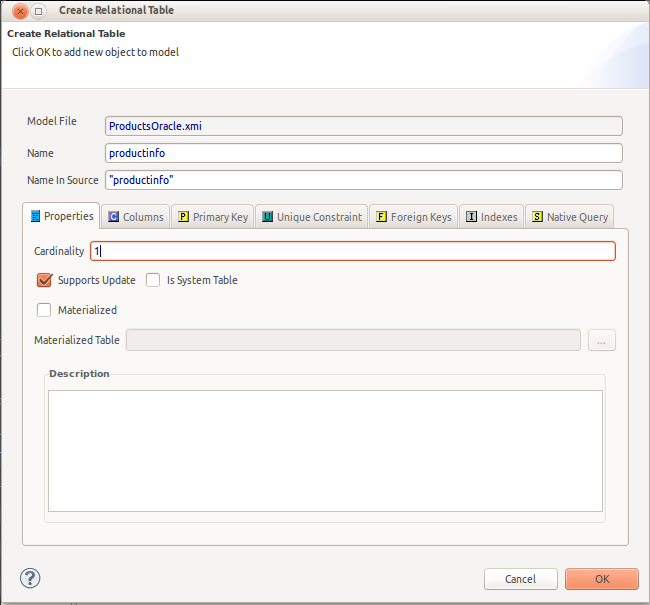Screen dimensions: 650x605
Task: Click the Name In Source field
Action: coord(364,180)
